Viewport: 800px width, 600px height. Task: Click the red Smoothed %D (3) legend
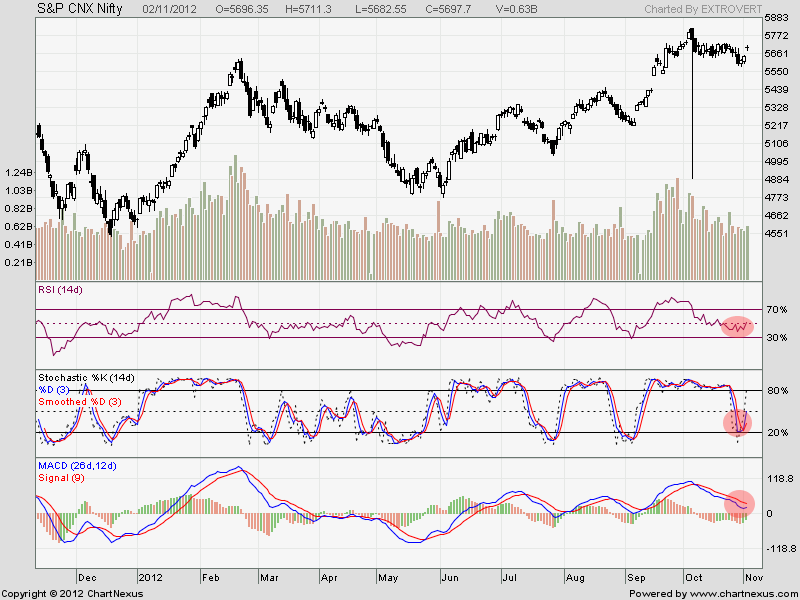tap(82, 402)
